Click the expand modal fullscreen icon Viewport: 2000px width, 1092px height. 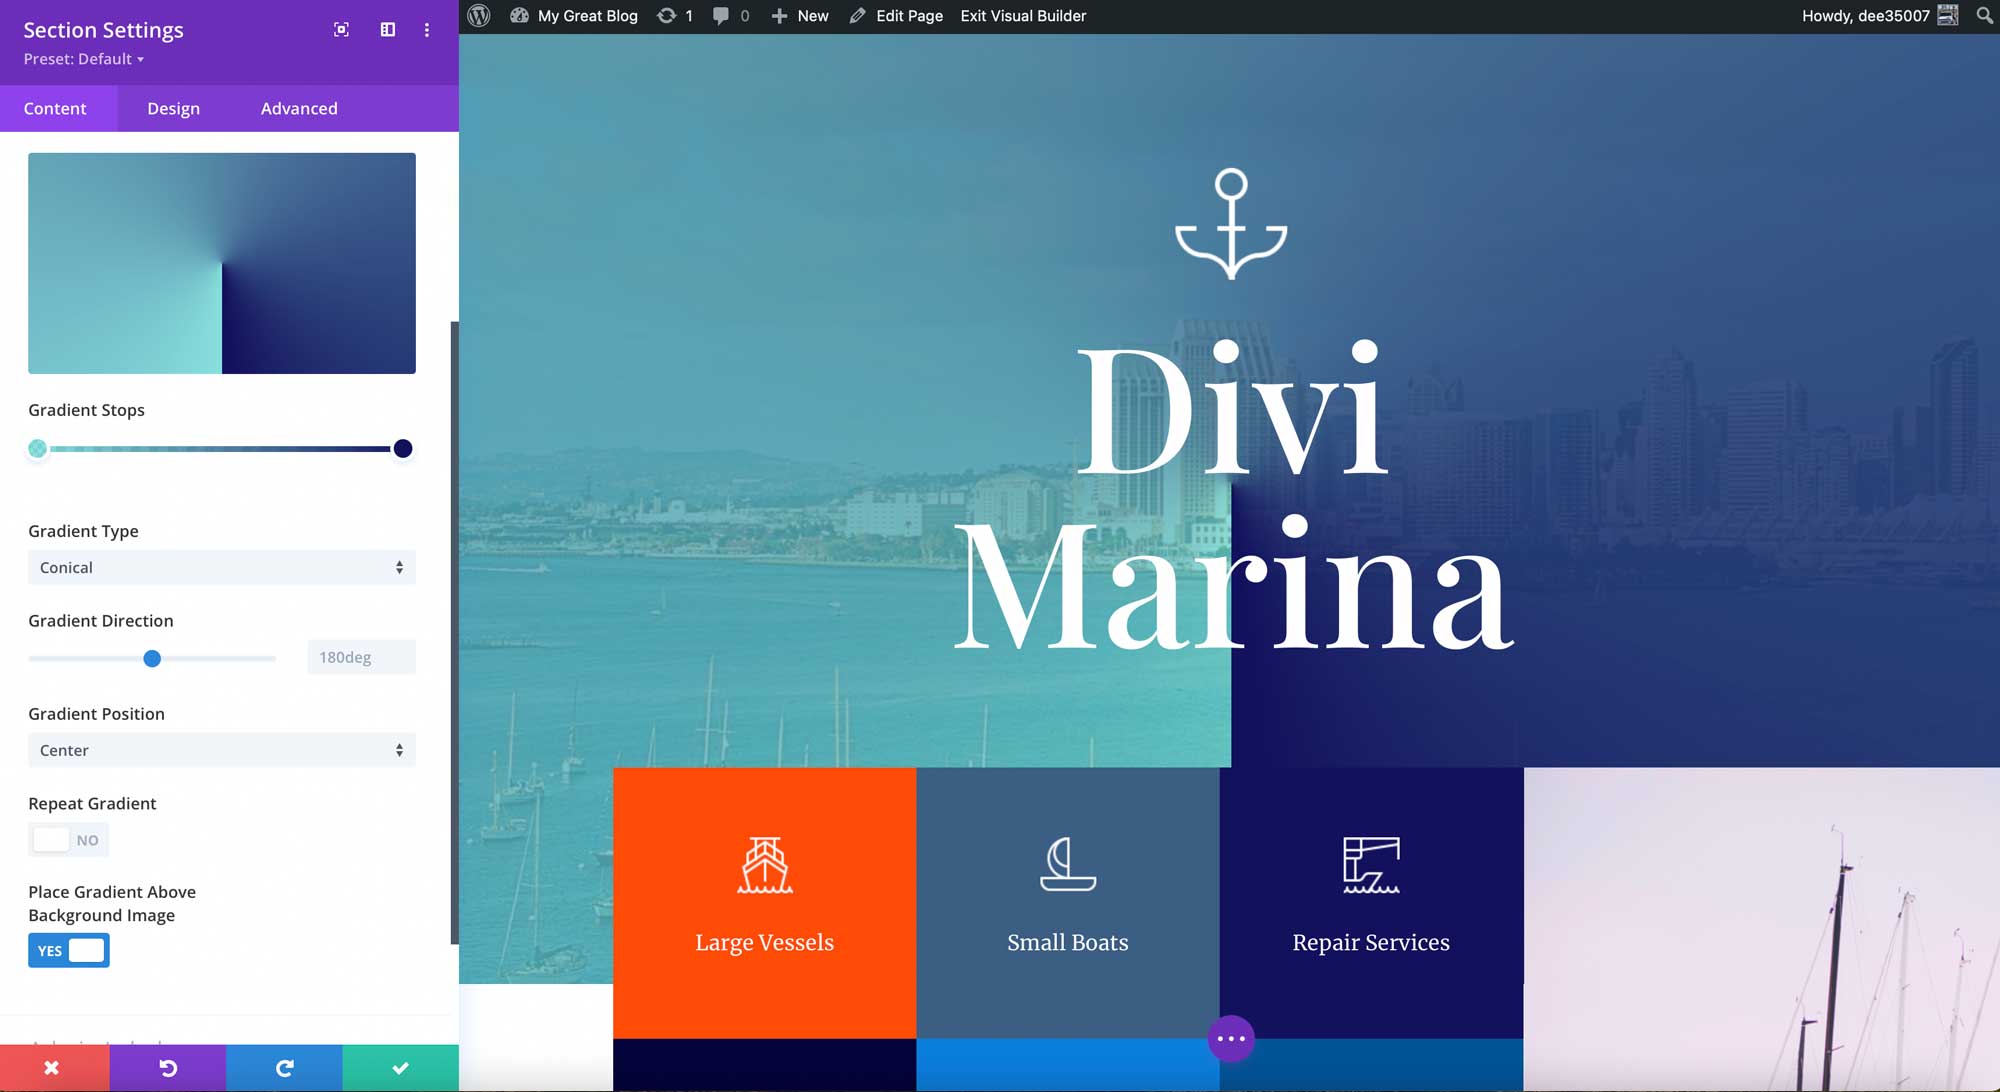point(341,30)
